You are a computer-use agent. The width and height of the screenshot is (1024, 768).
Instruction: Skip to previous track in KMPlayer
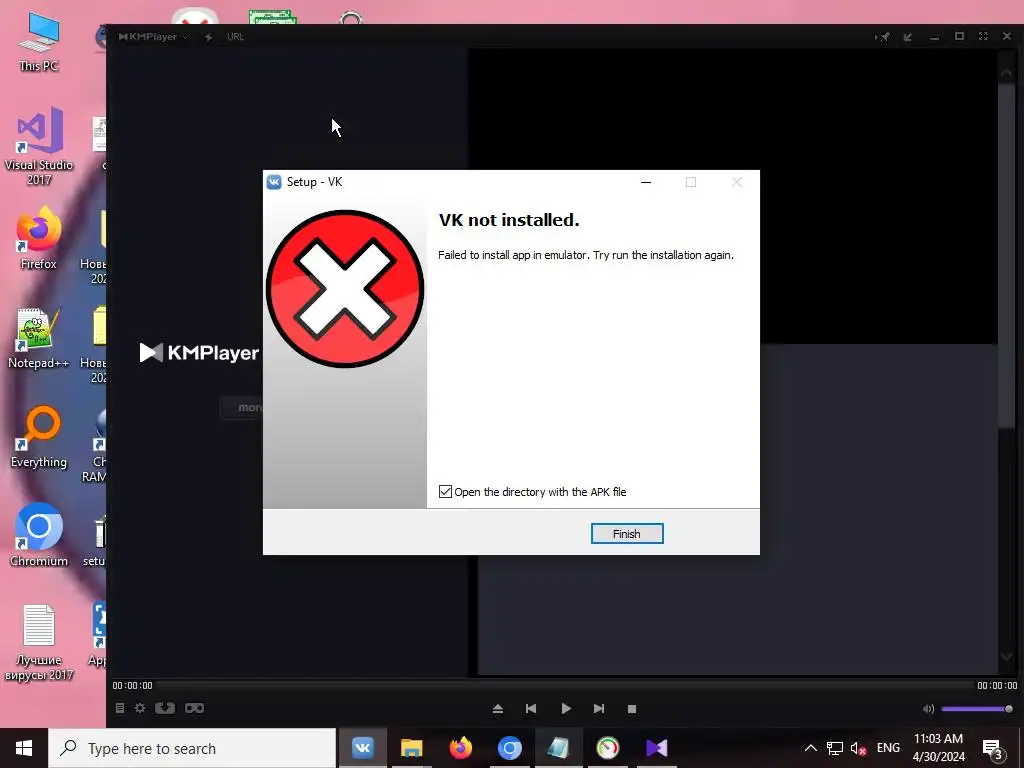point(531,709)
